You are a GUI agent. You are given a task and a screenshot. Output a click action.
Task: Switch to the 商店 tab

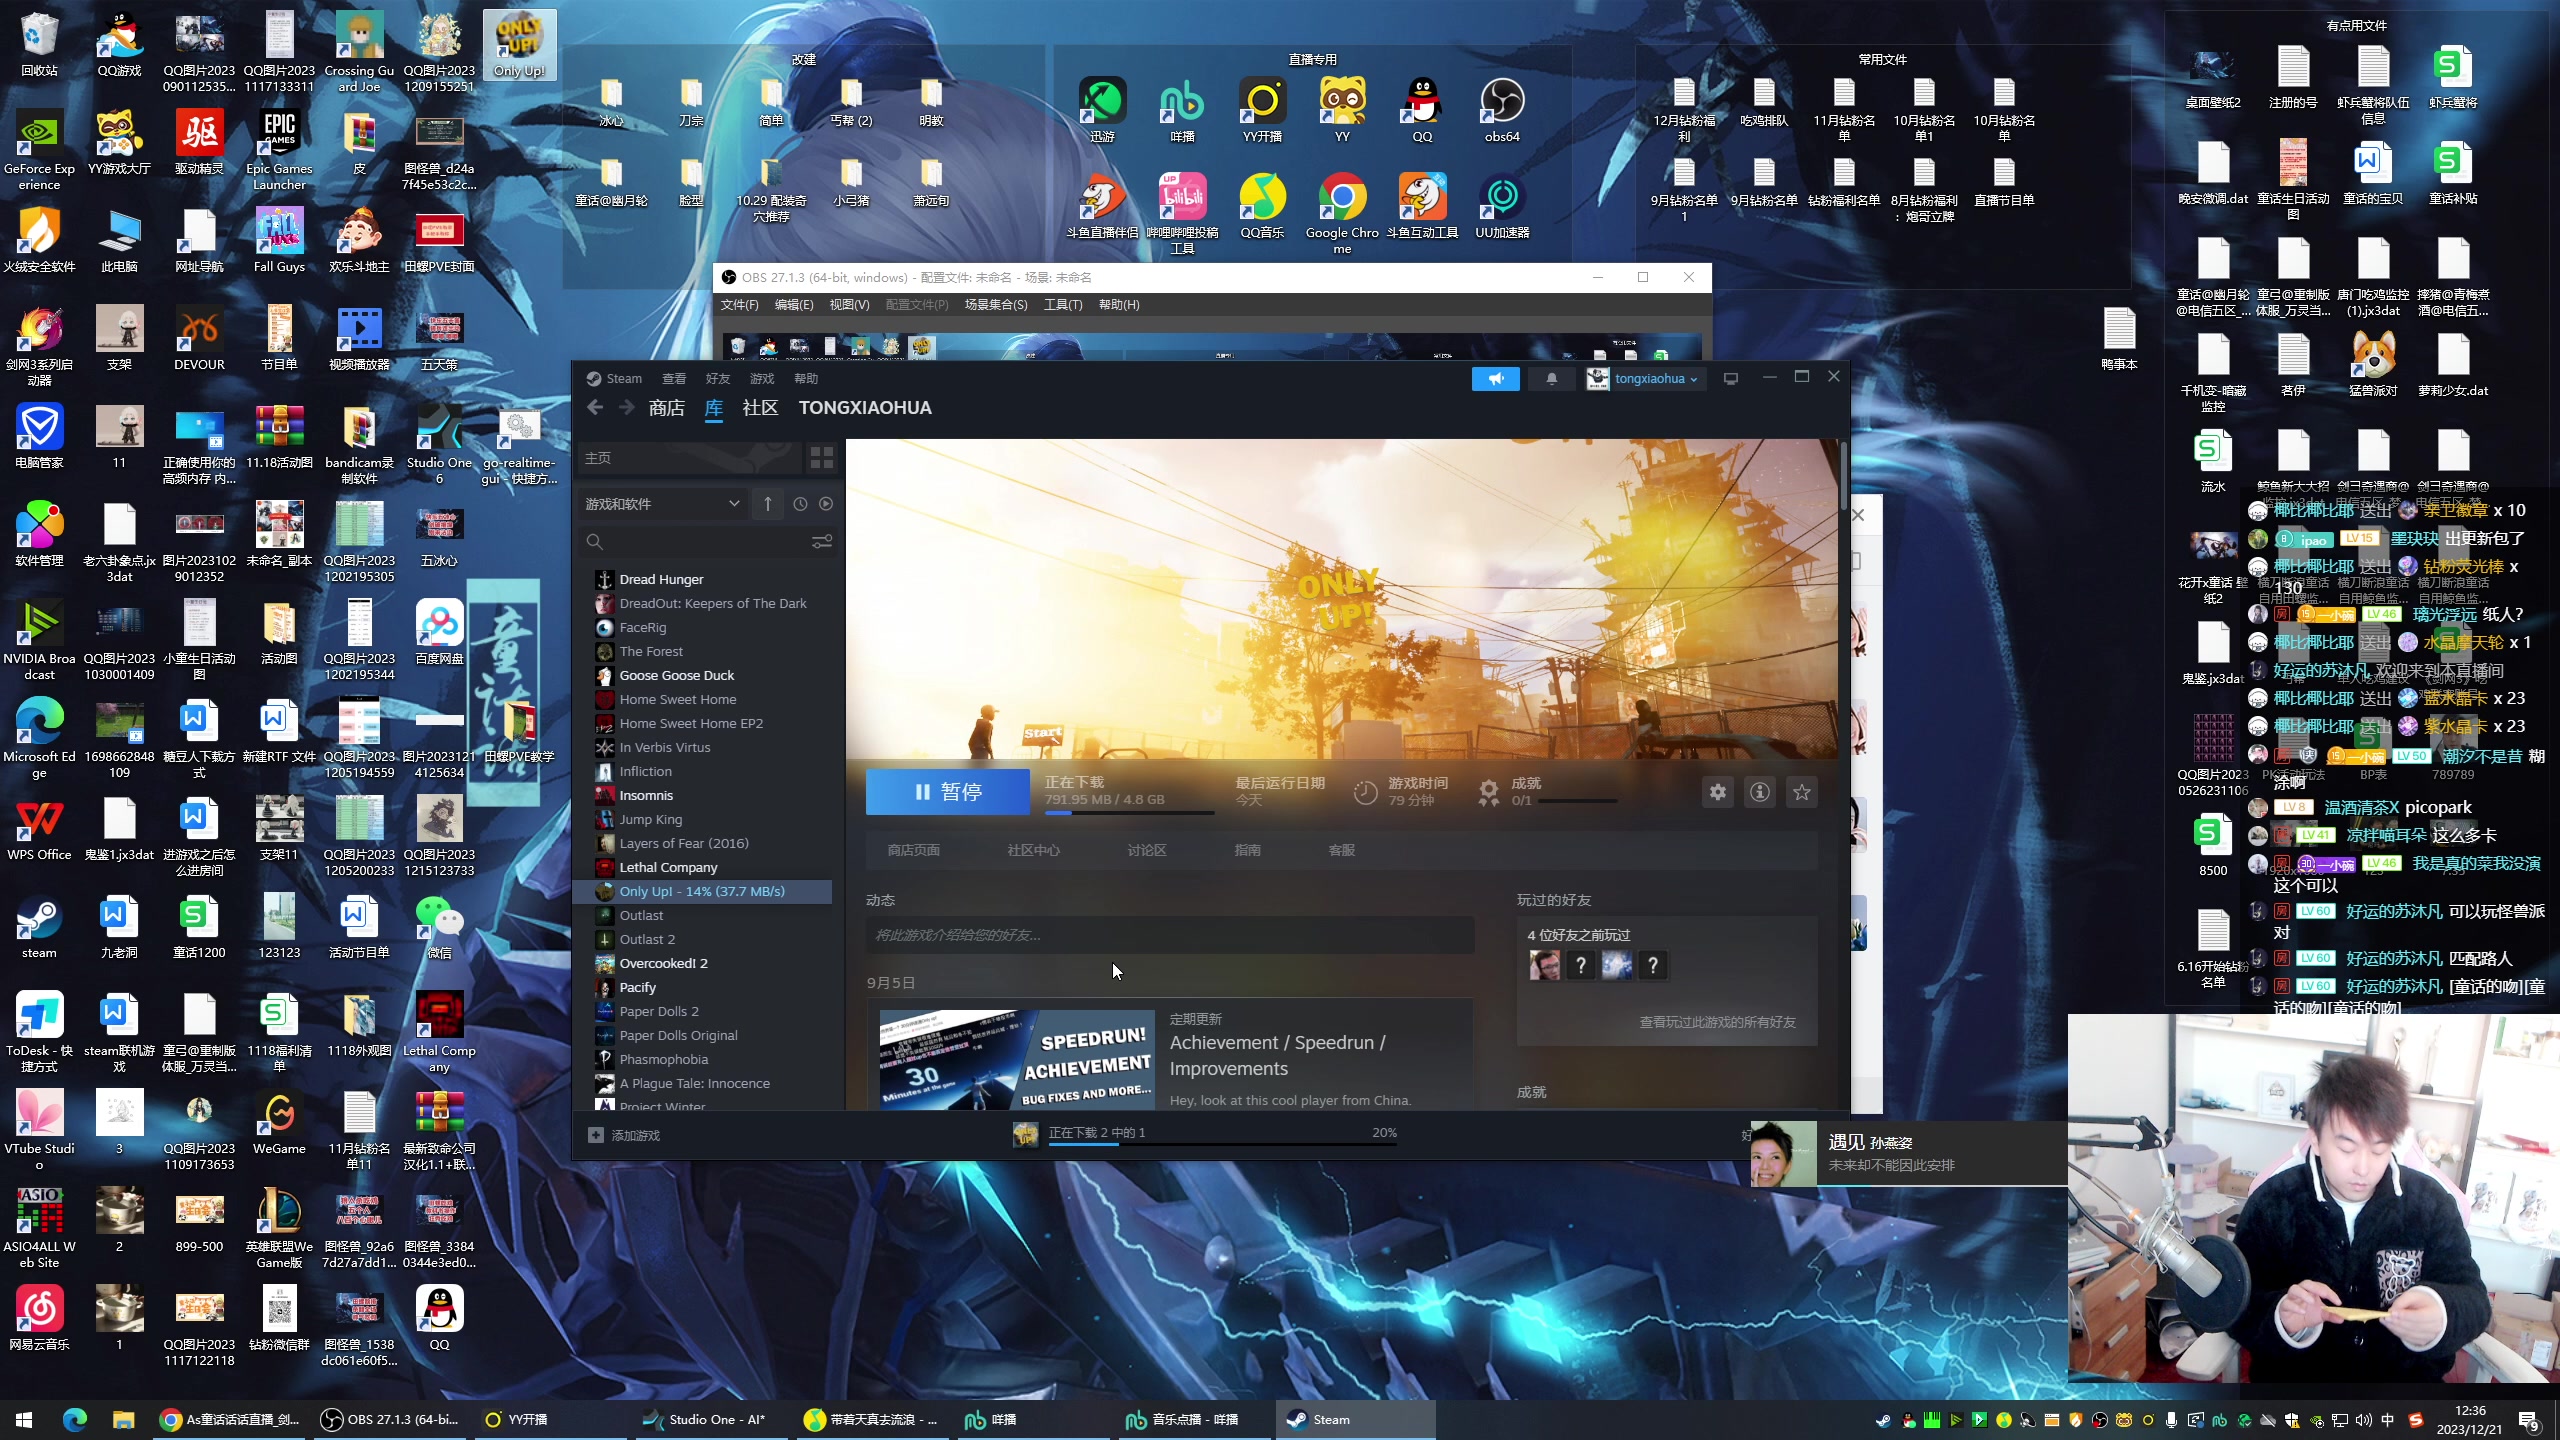[666, 408]
